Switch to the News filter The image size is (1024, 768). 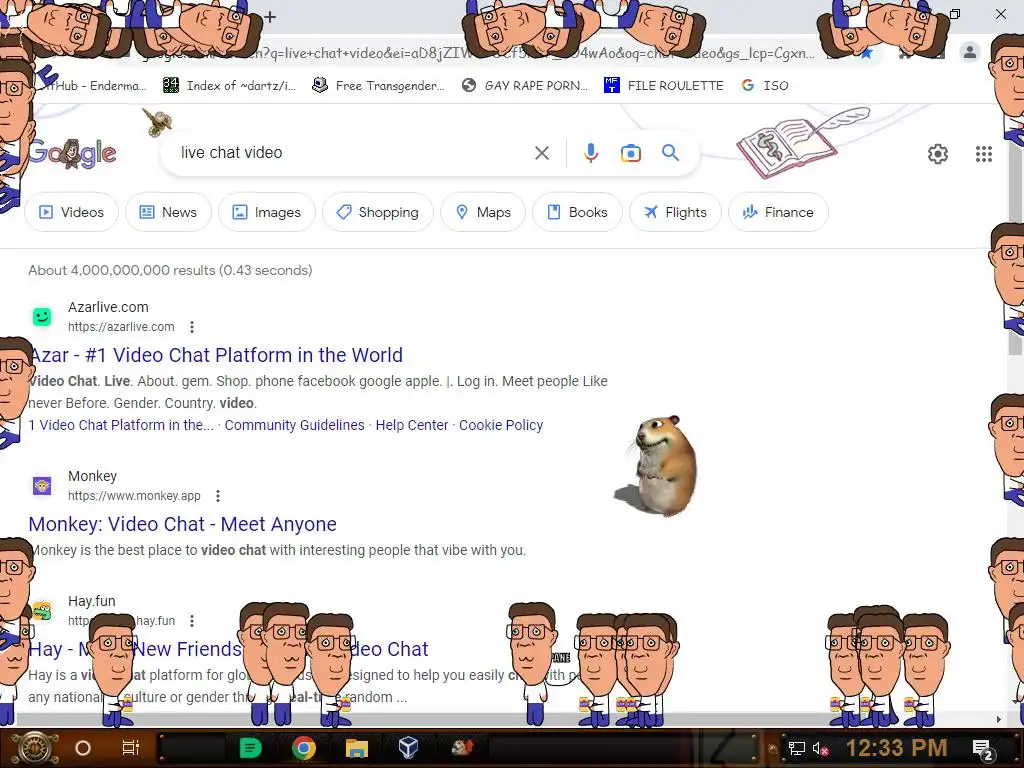168,212
